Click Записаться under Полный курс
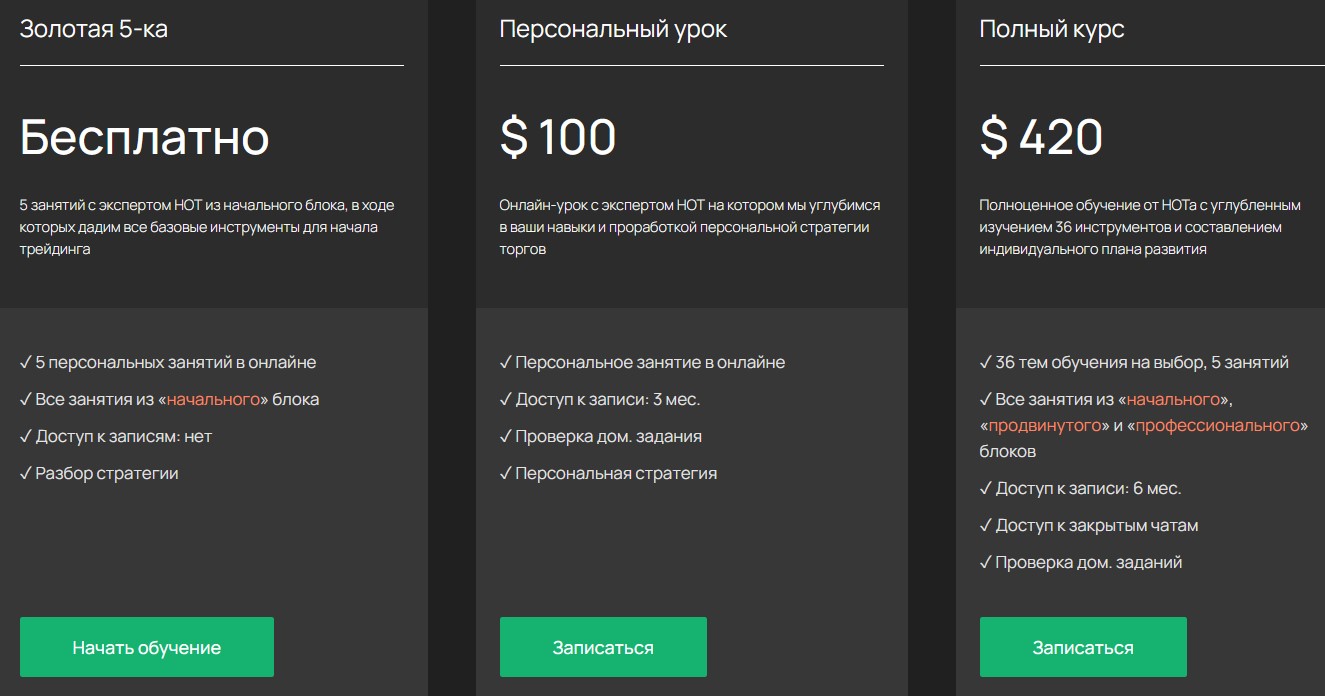This screenshot has height=696, width=1325. click(1083, 647)
